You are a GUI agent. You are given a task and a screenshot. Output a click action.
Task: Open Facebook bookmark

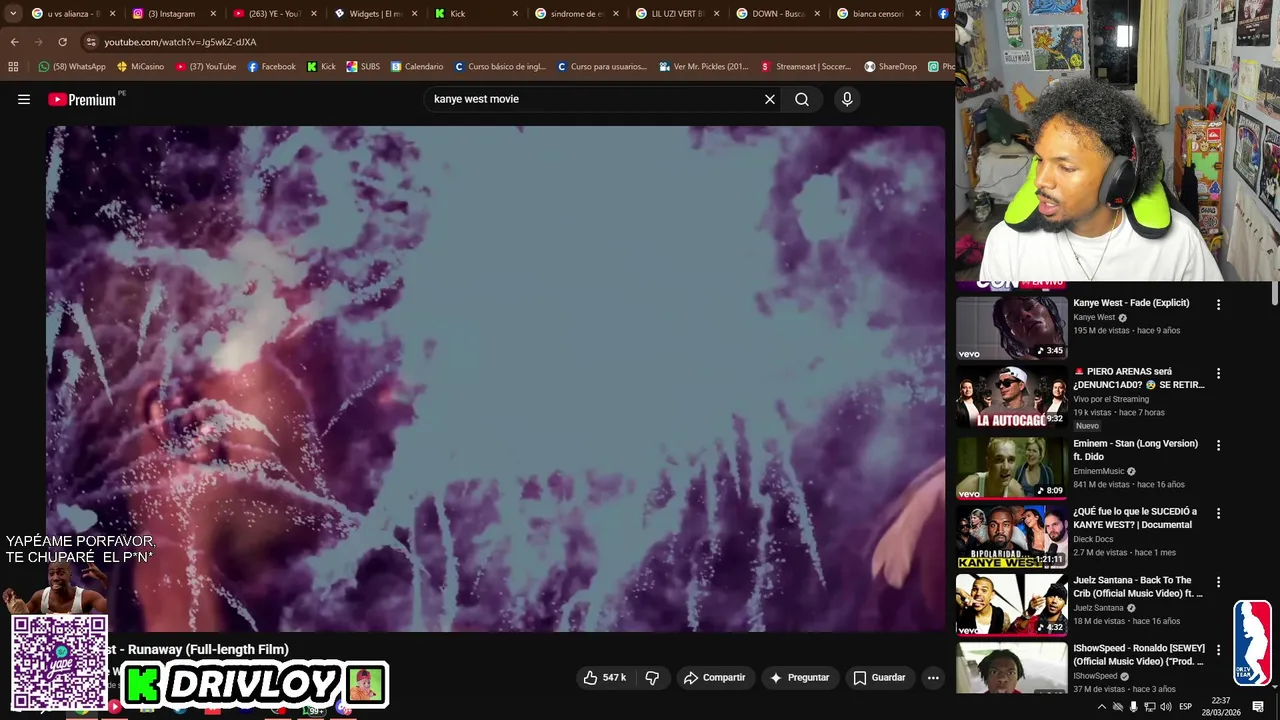(x=272, y=67)
